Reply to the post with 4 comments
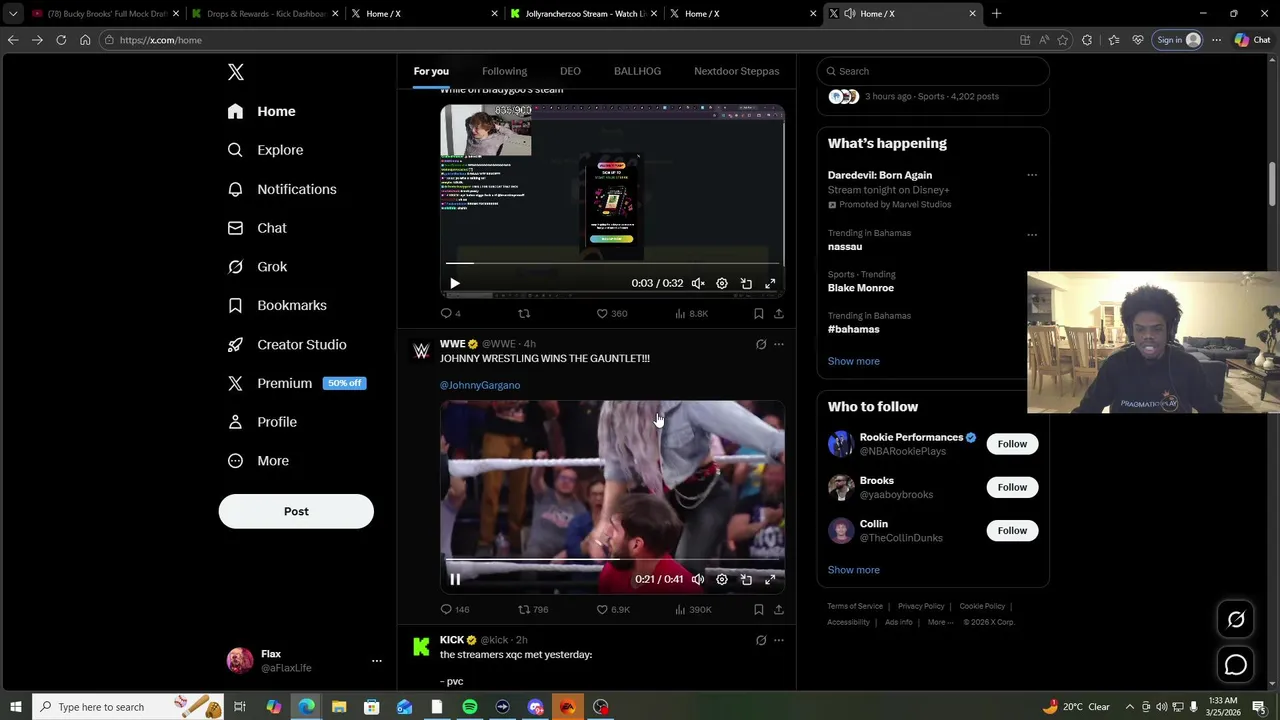1280x720 pixels. (x=450, y=314)
